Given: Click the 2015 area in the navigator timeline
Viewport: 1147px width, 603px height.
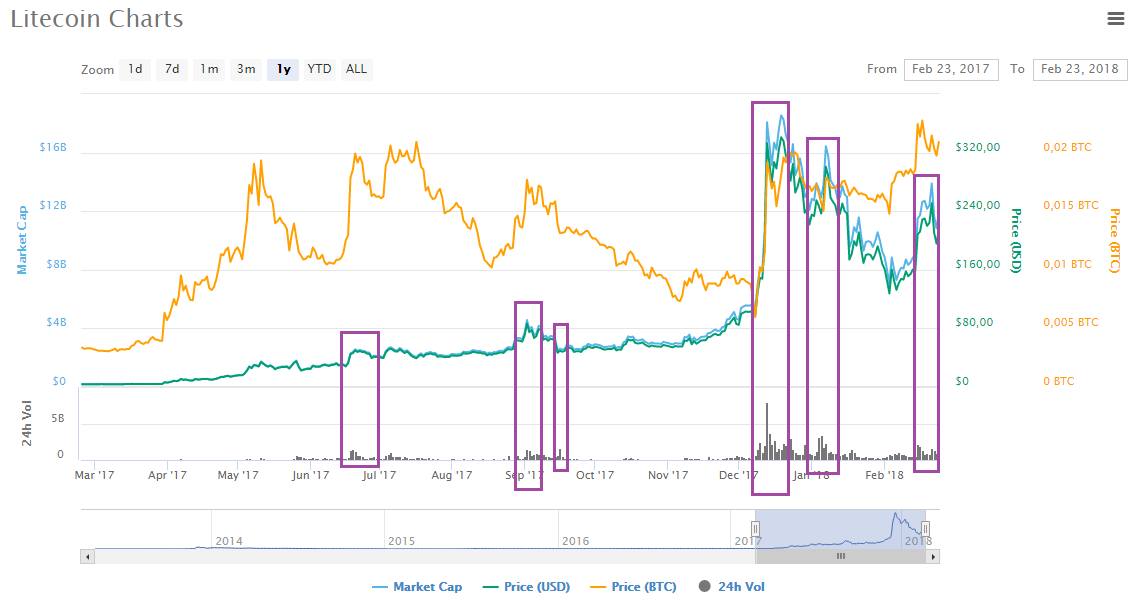Looking at the screenshot, I should [402, 541].
